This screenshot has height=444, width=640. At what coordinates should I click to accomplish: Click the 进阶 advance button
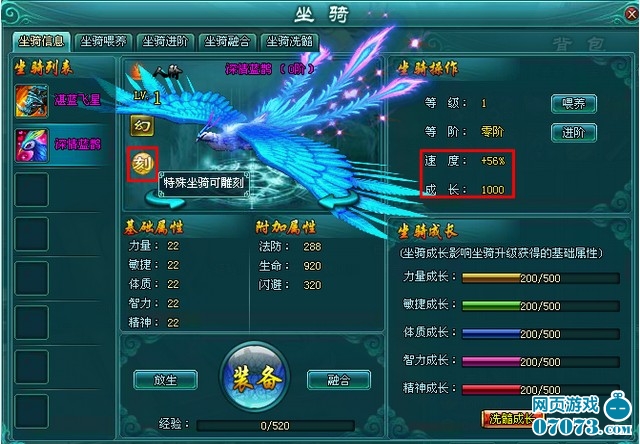pyautogui.click(x=573, y=133)
